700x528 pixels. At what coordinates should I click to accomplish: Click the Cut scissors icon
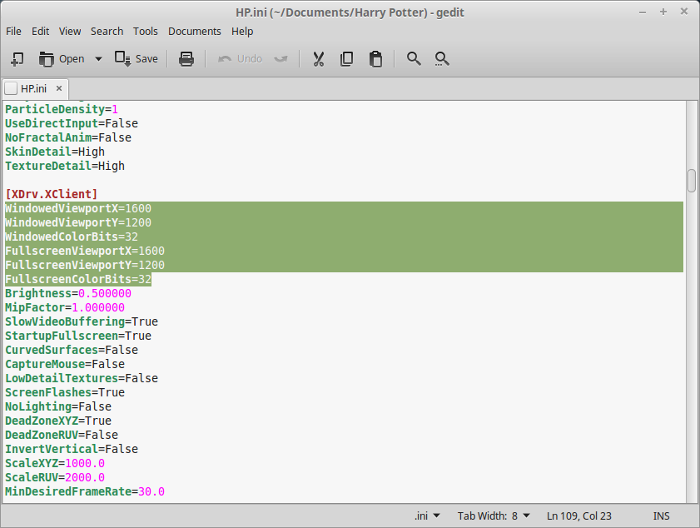318,59
